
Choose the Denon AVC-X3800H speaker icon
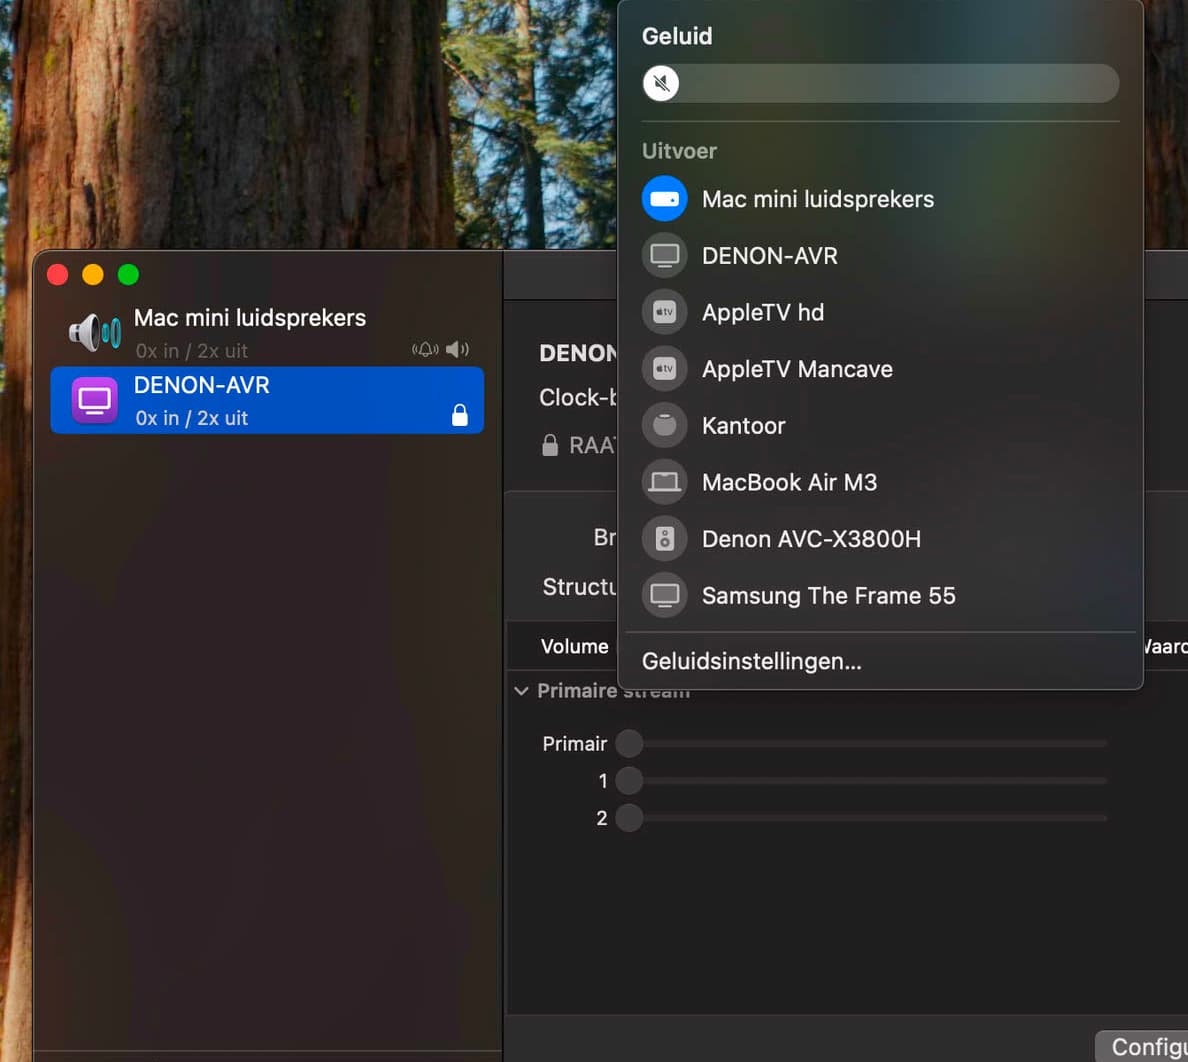pyautogui.click(x=664, y=539)
